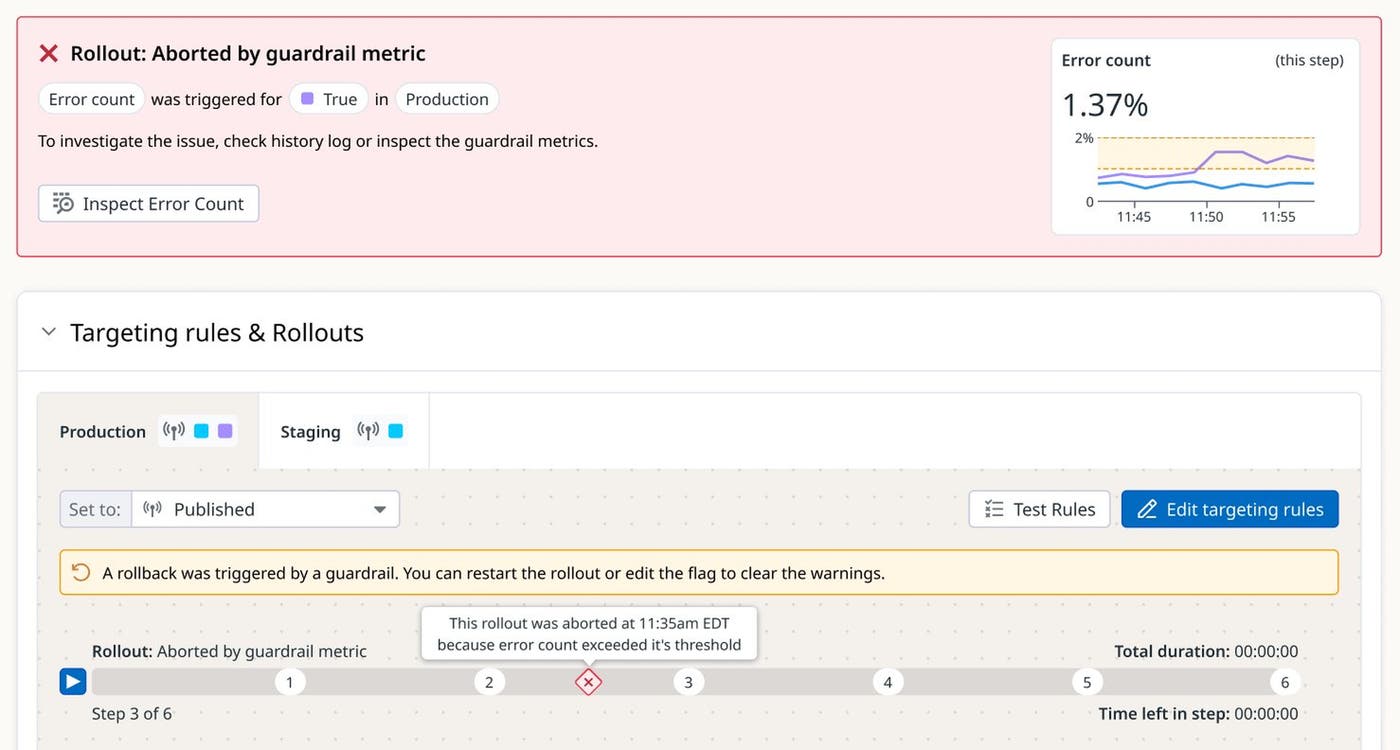This screenshot has width=1400, height=750.
Task: Click the True variant pill
Action: click(329, 99)
